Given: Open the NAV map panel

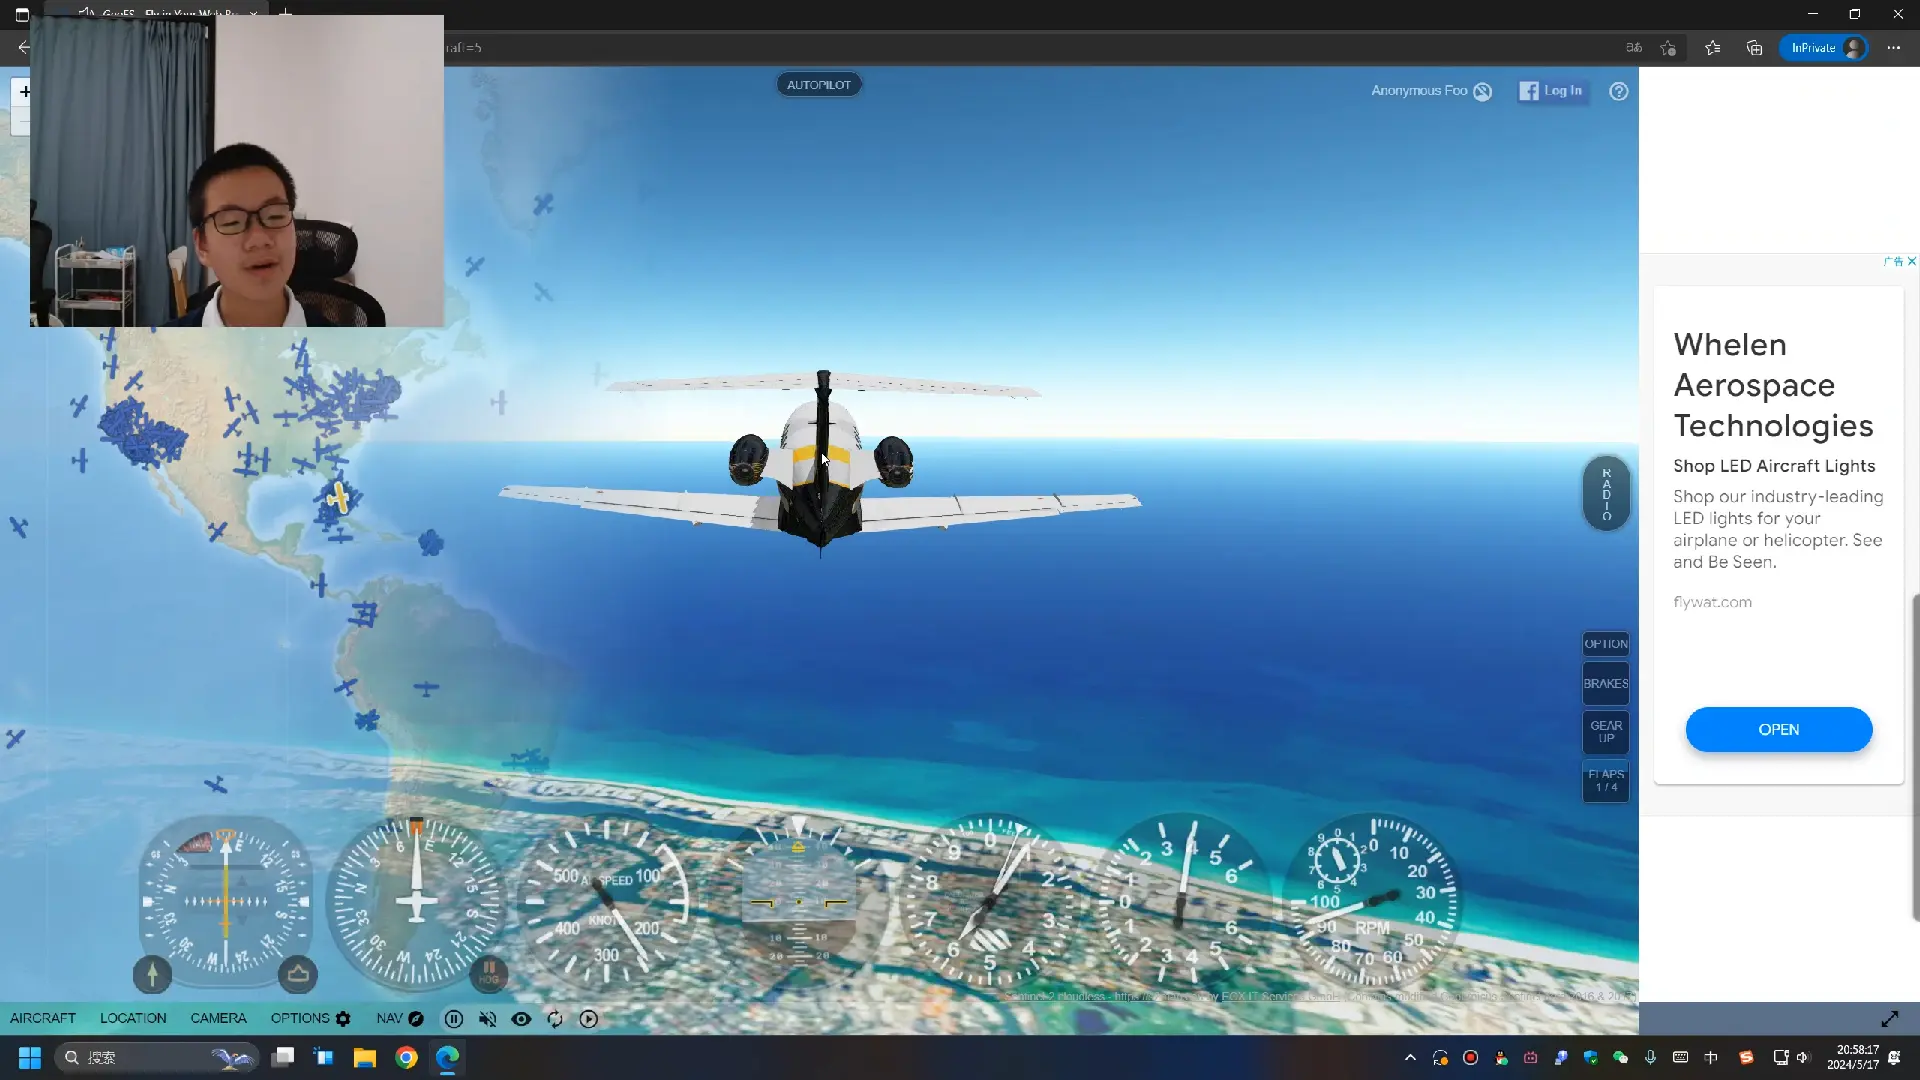Looking at the screenshot, I should click(x=400, y=1018).
